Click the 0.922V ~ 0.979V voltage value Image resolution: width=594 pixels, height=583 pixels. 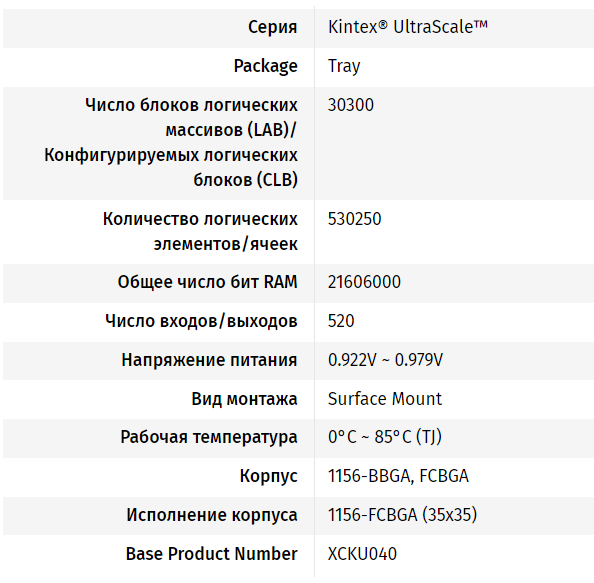(x=385, y=360)
